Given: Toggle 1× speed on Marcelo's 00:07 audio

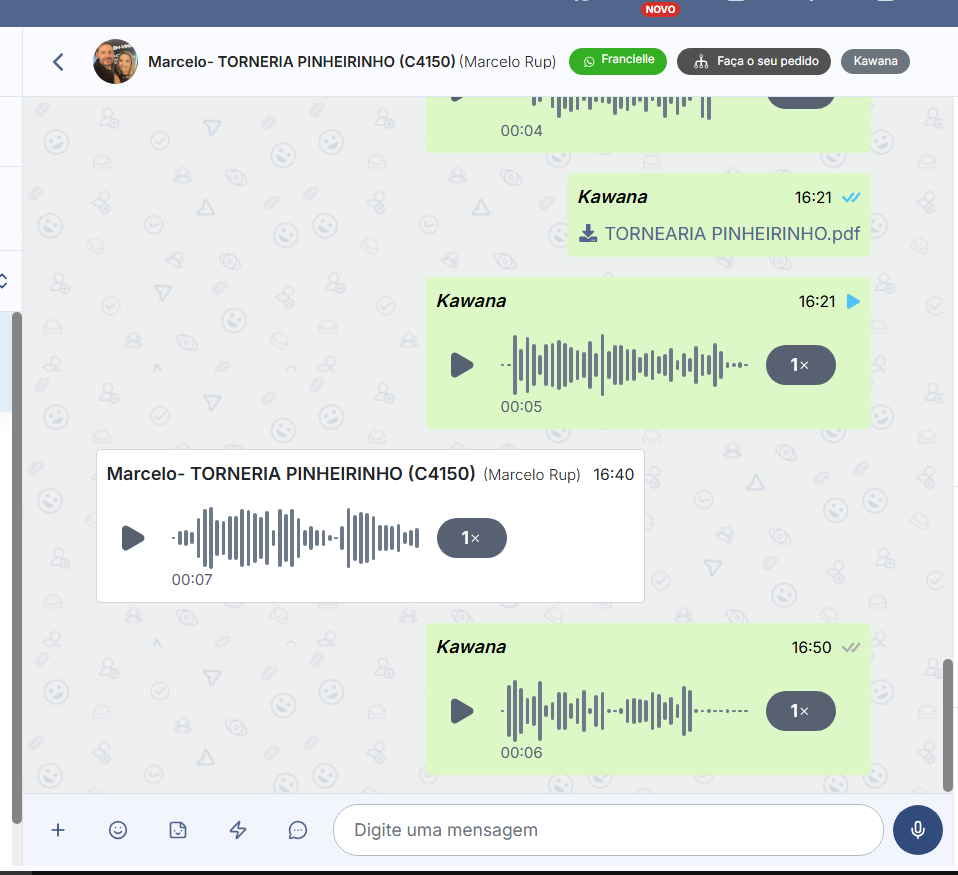Looking at the screenshot, I should pos(471,538).
